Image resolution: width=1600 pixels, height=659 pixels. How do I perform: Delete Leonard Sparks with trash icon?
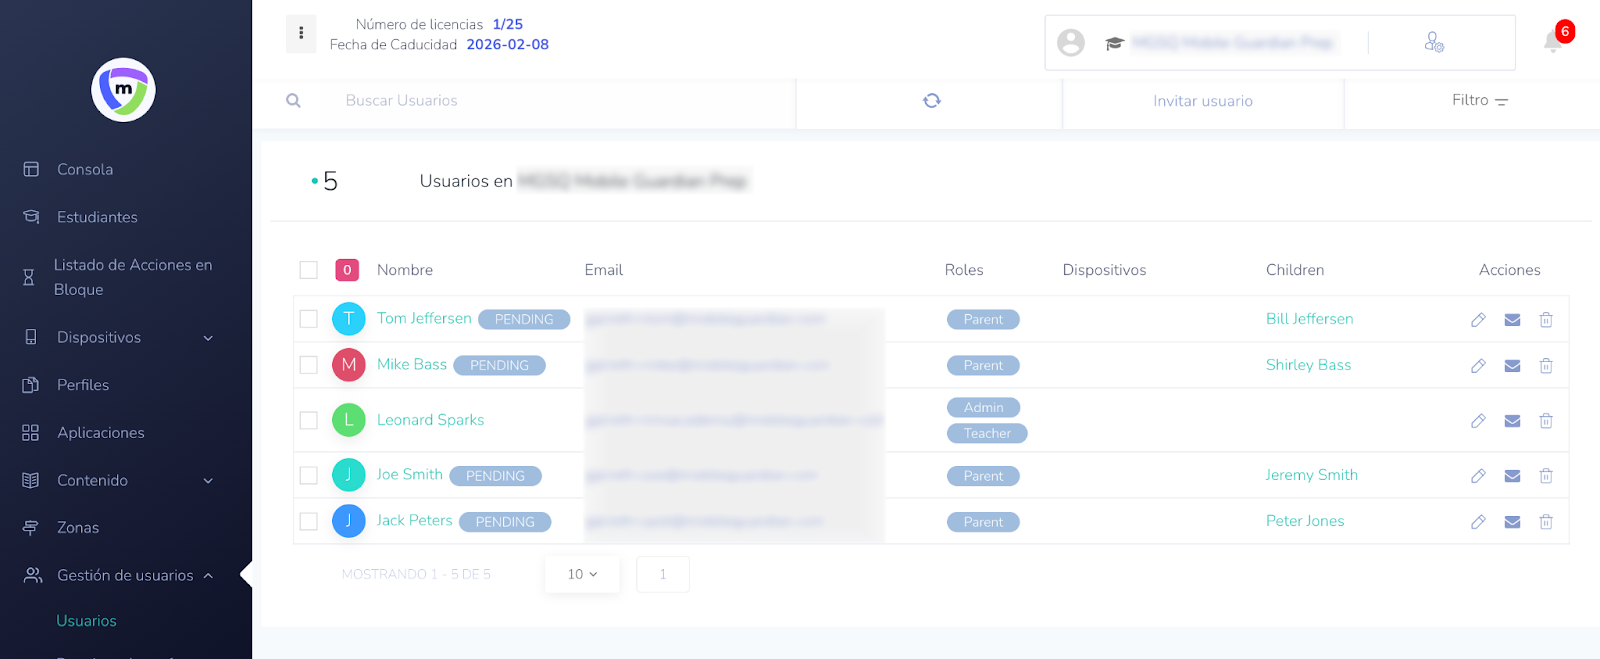point(1546,421)
